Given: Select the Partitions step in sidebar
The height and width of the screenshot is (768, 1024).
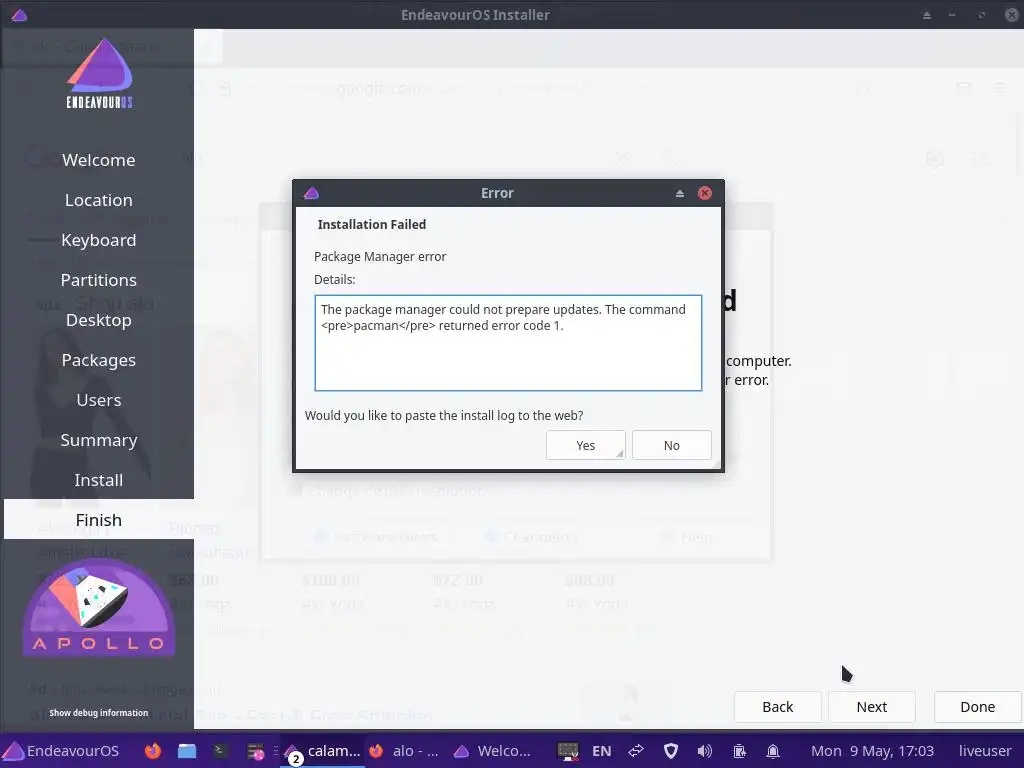Looking at the screenshot, I should pos(99,280).
